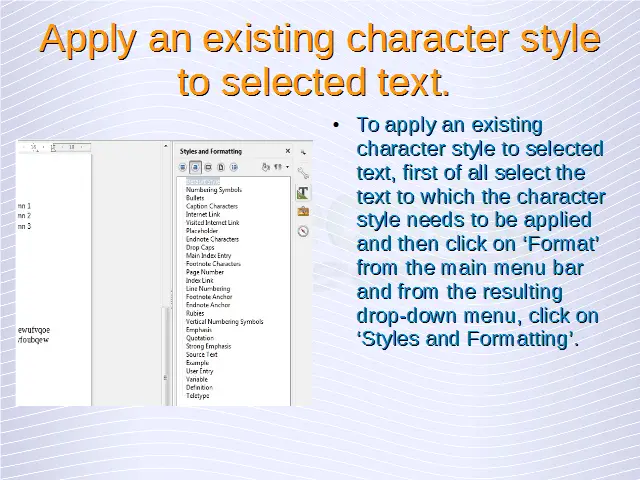This screenshot has width=640, height=480.
Task: Open sidebar Navigator compass icon
Action: [x=302, y=230]
